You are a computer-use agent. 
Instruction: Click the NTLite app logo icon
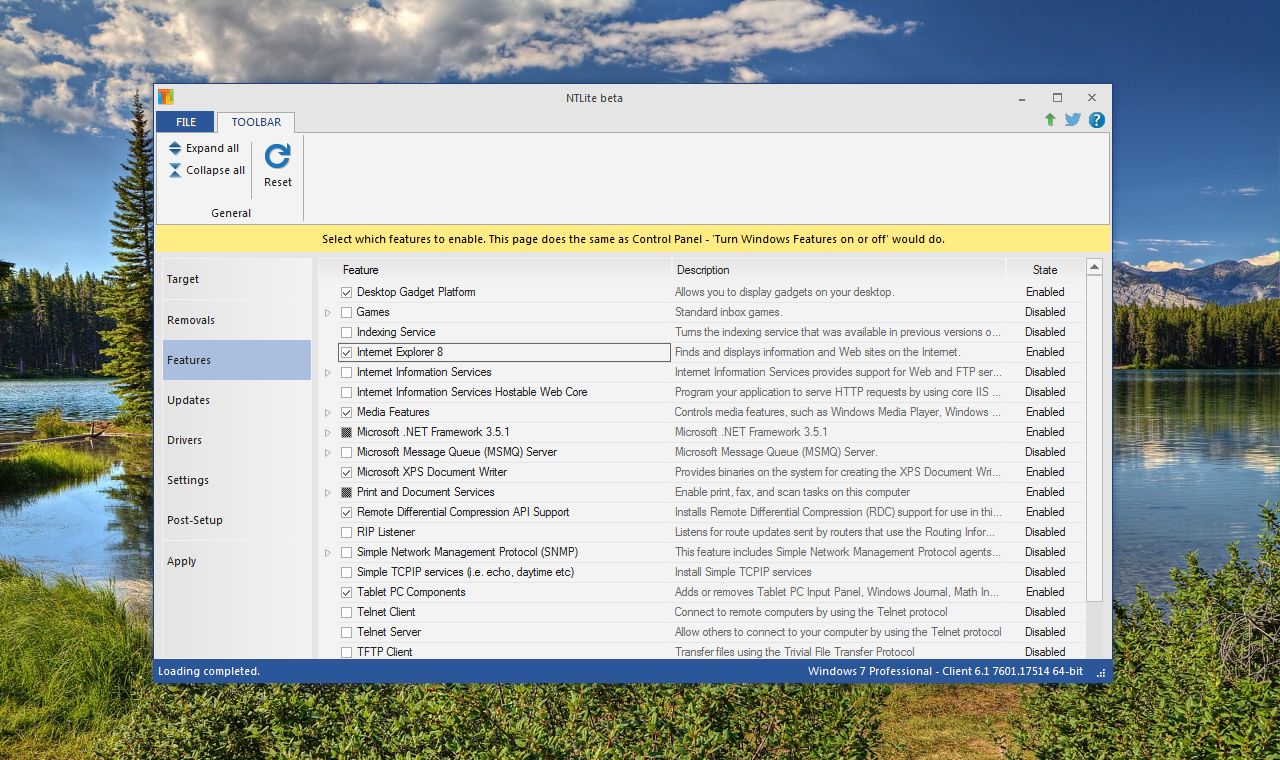[x=166, y=97]
